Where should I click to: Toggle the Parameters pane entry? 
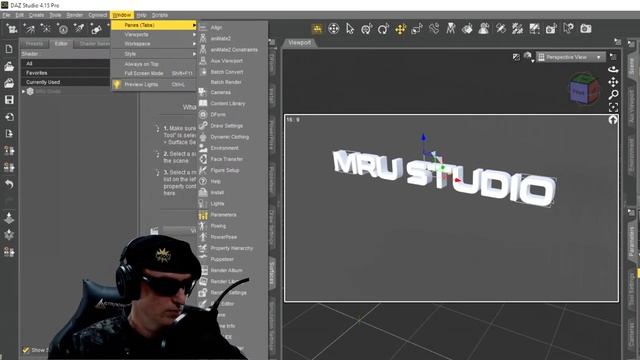point(232,215)
